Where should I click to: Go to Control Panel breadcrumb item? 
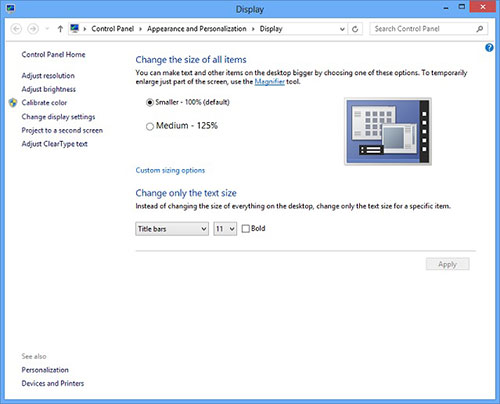[113, 29]
